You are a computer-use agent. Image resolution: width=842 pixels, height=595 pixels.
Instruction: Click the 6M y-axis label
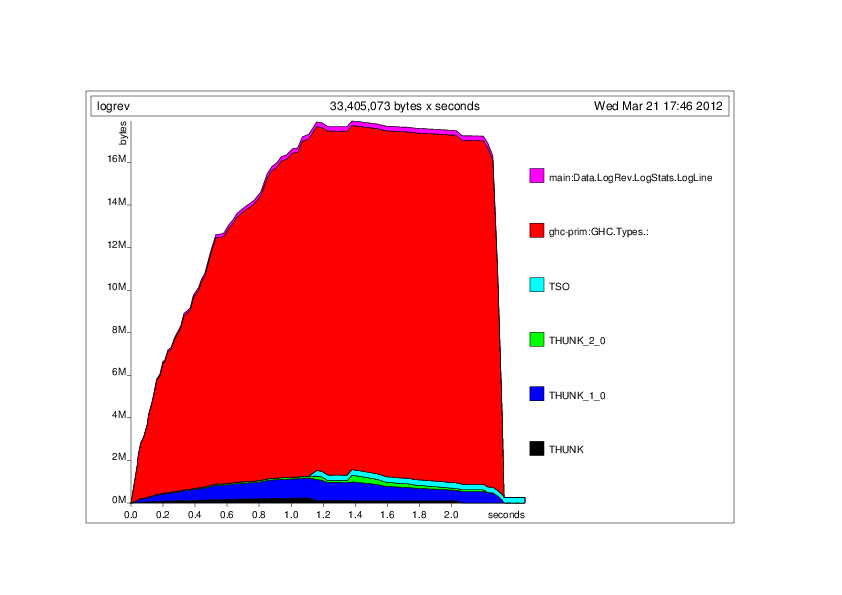[x=119, y=372]
